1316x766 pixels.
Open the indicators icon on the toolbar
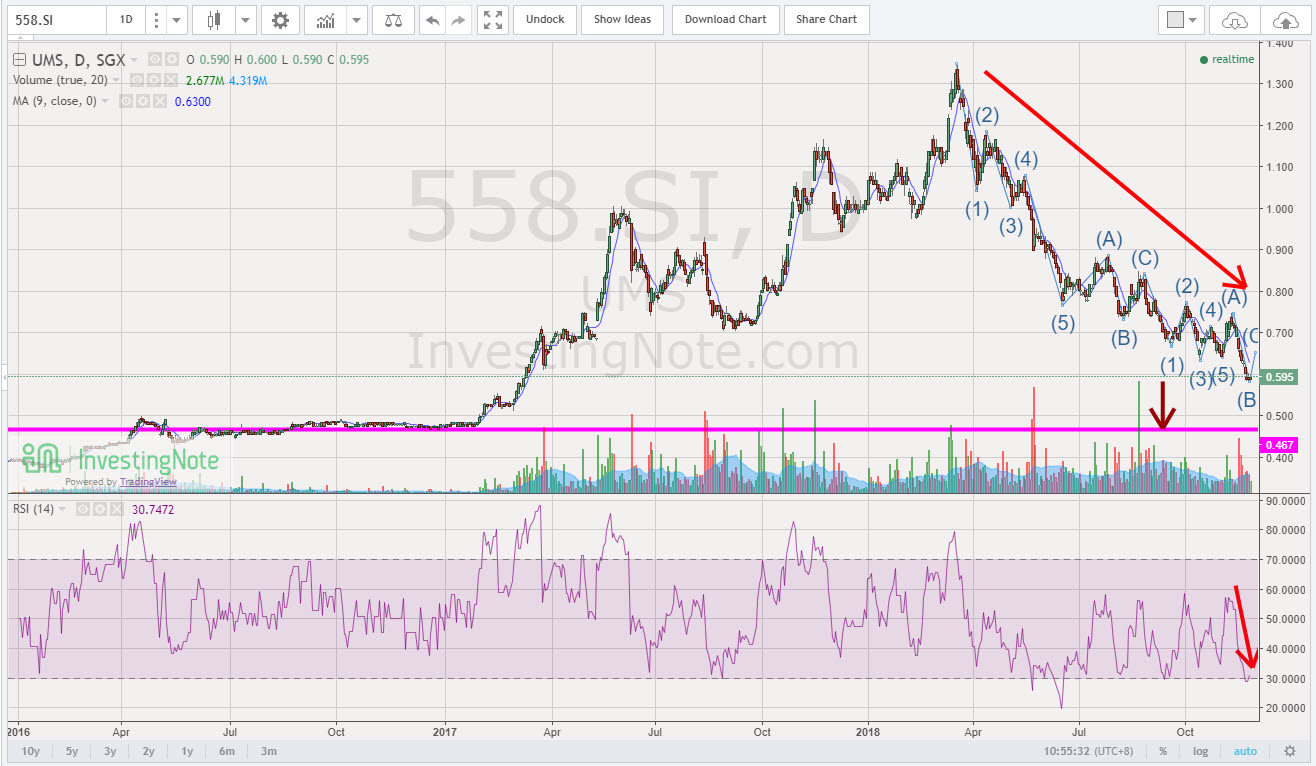(326, 19)
